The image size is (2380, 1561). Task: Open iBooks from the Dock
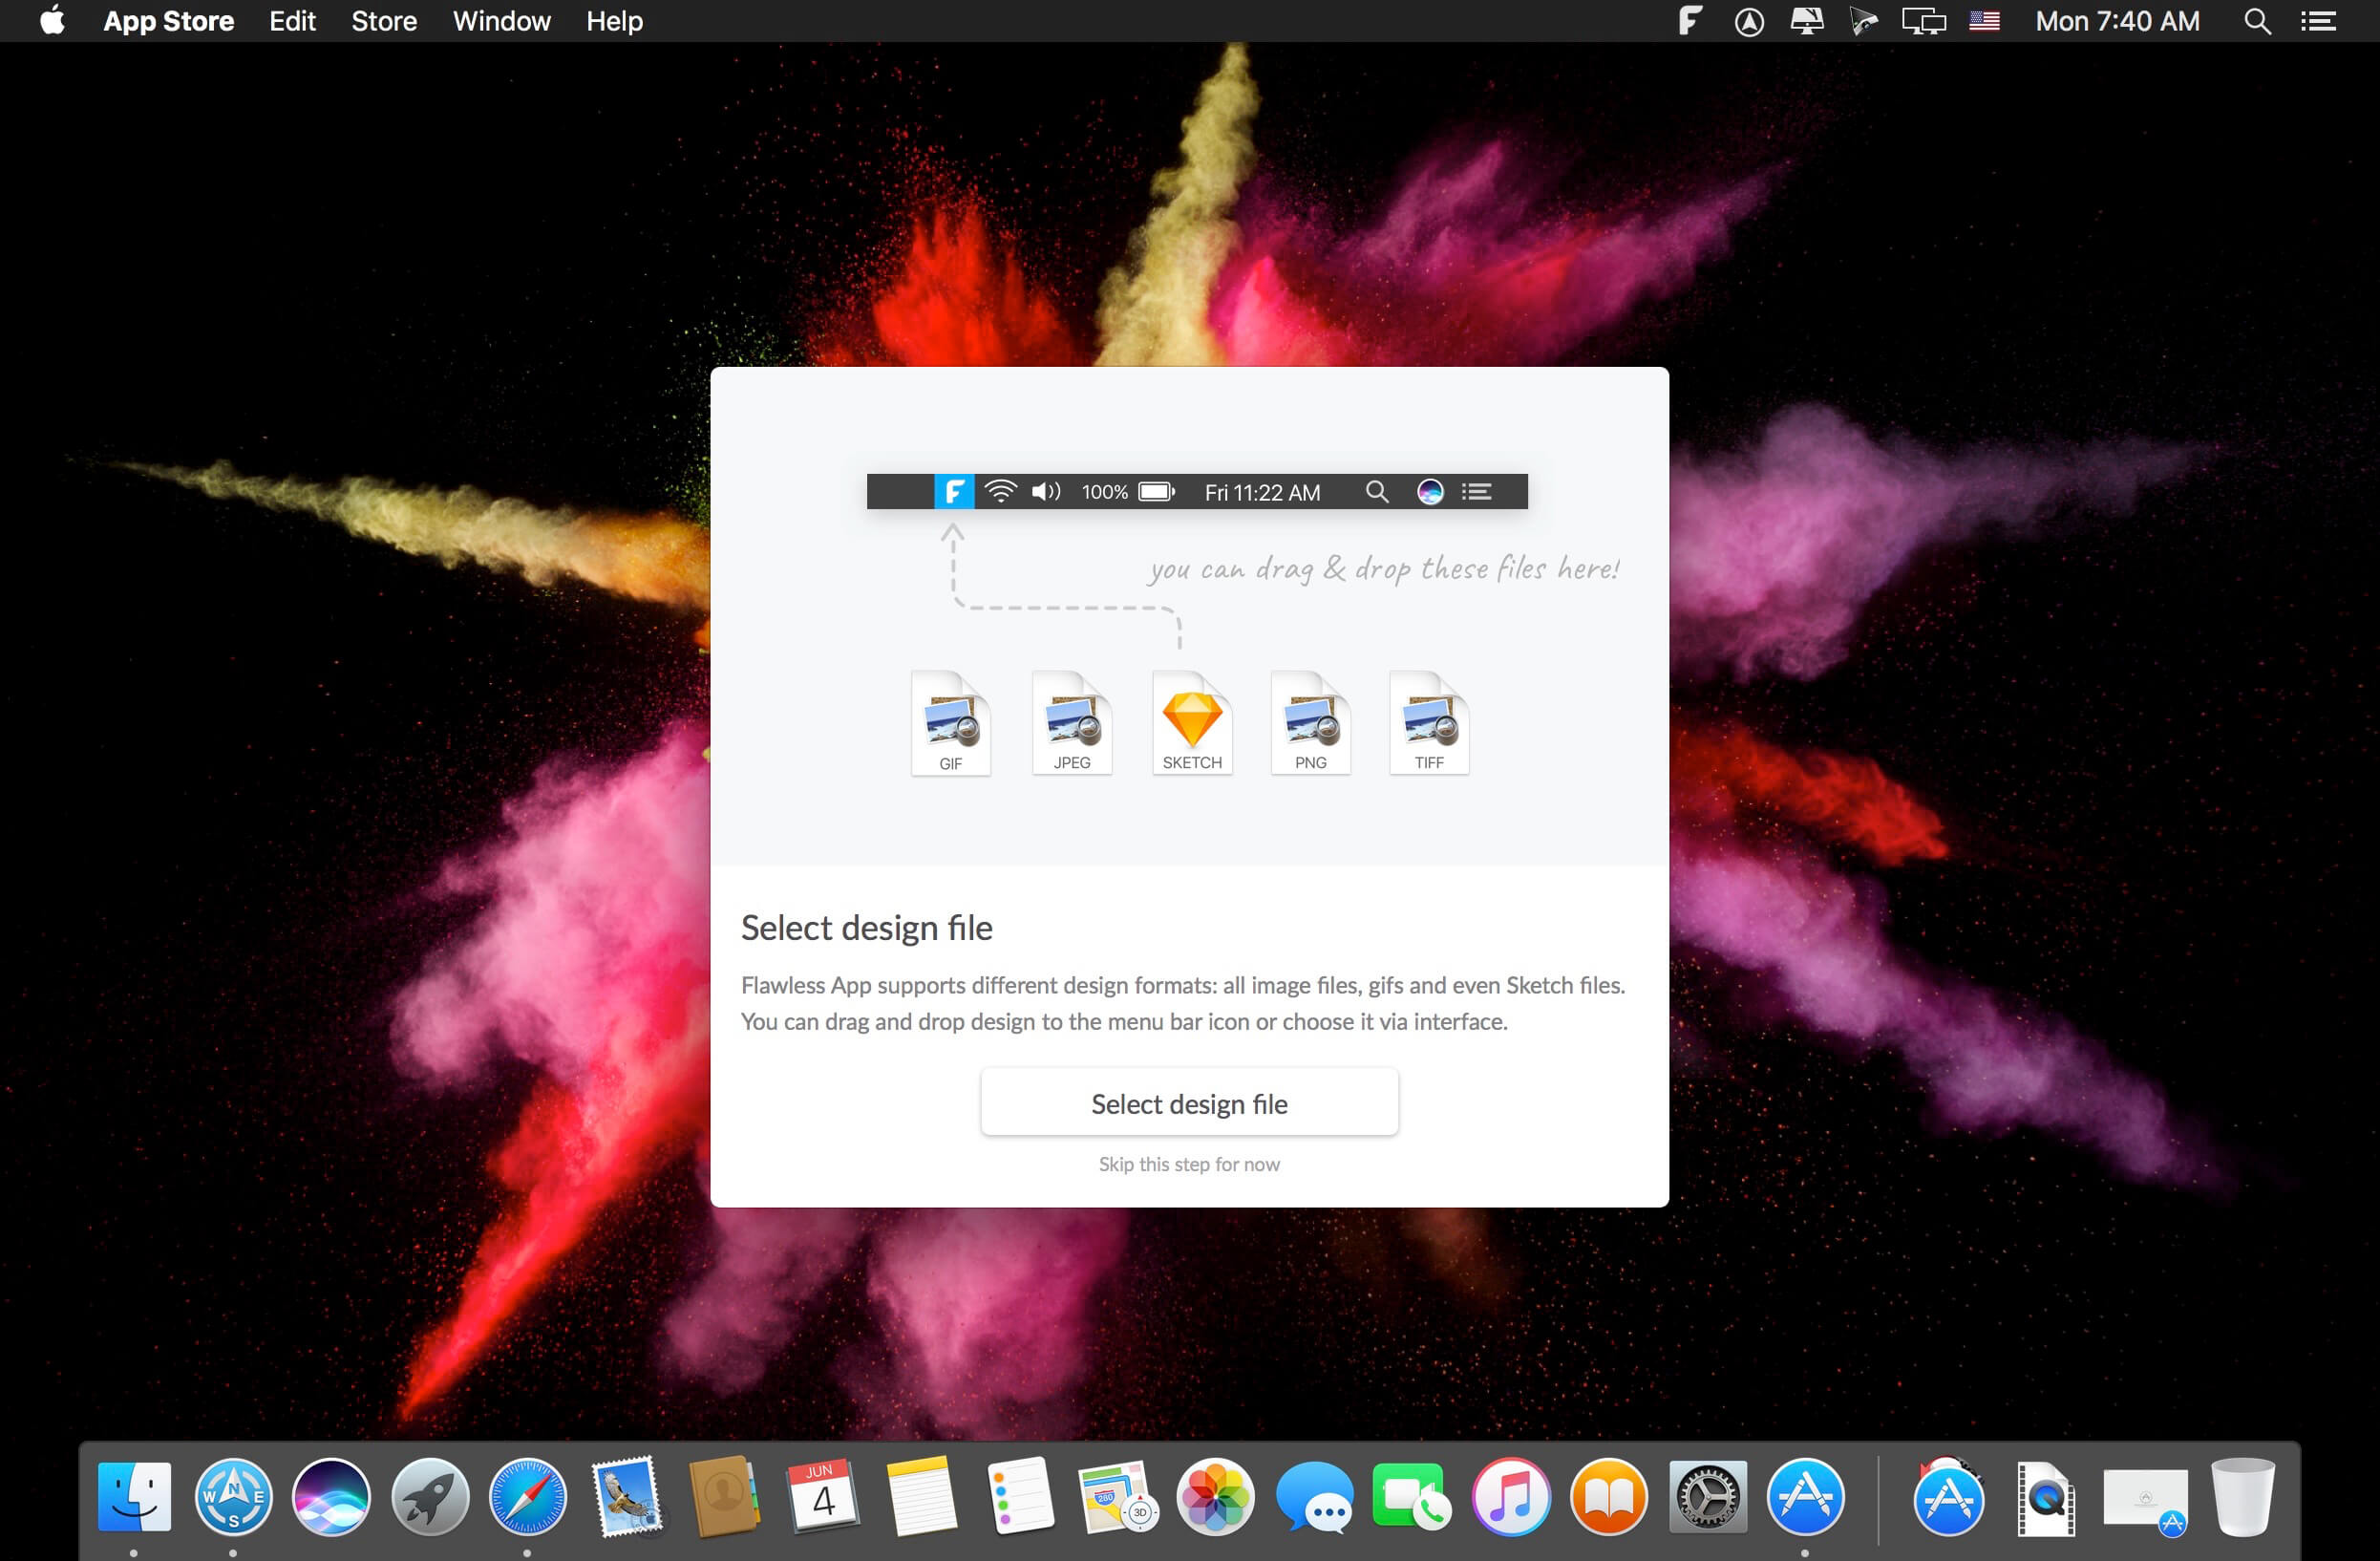click(x=1609, y=1496)
